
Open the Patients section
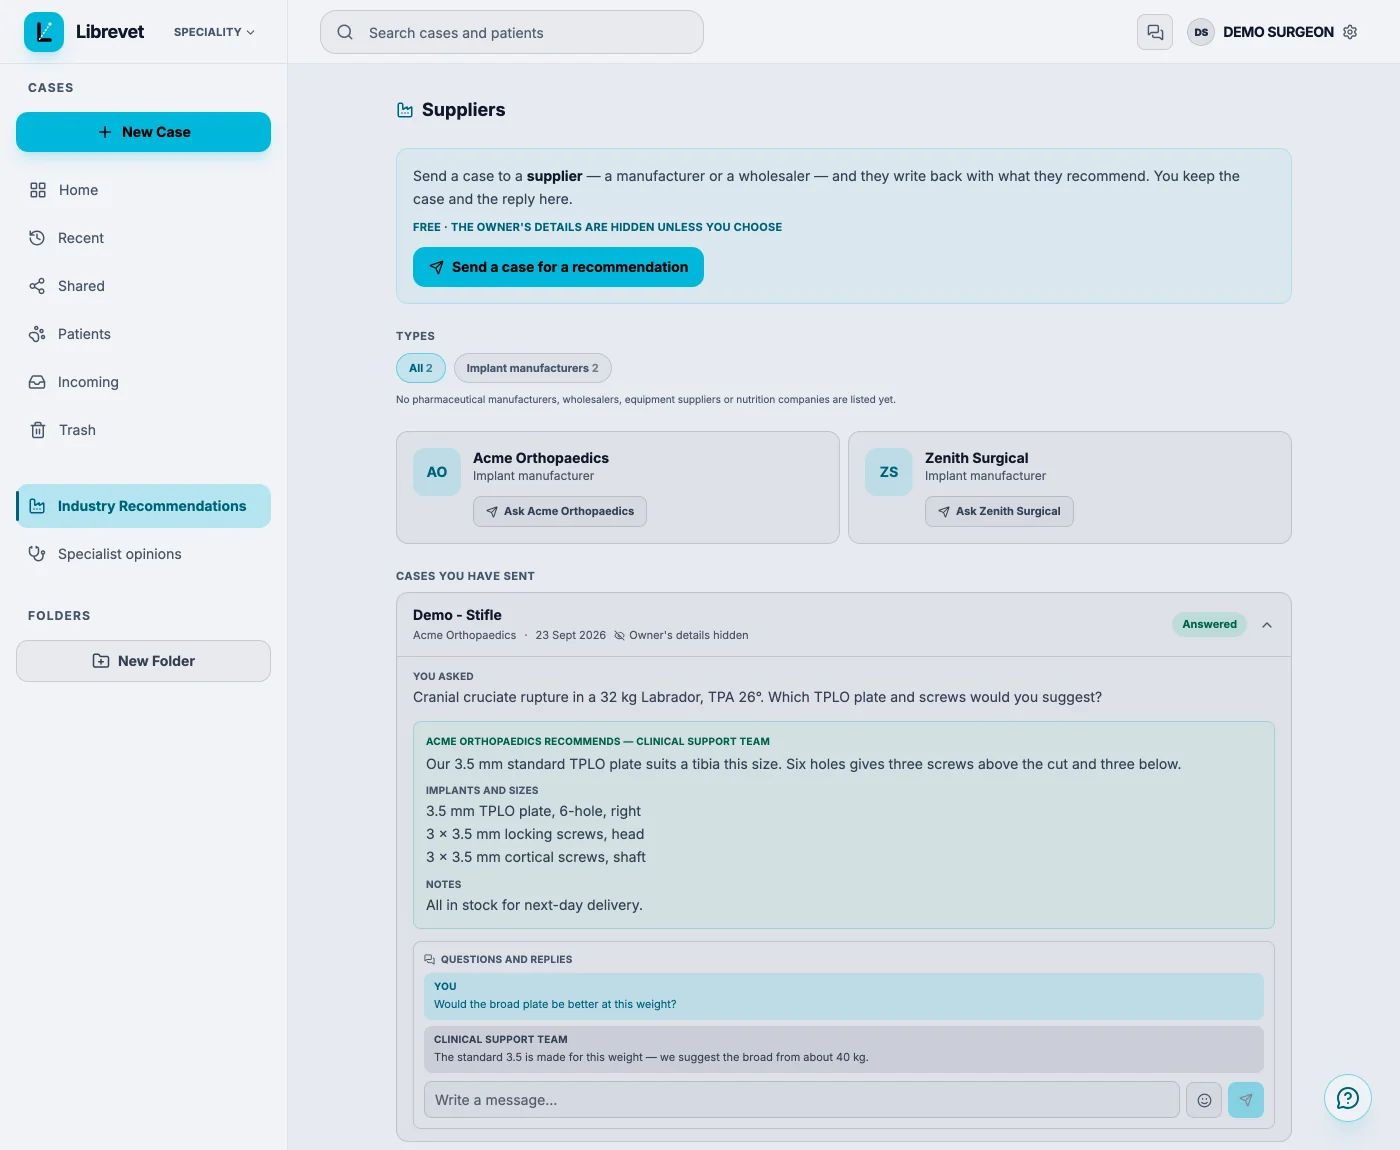(x=143, y=334)
